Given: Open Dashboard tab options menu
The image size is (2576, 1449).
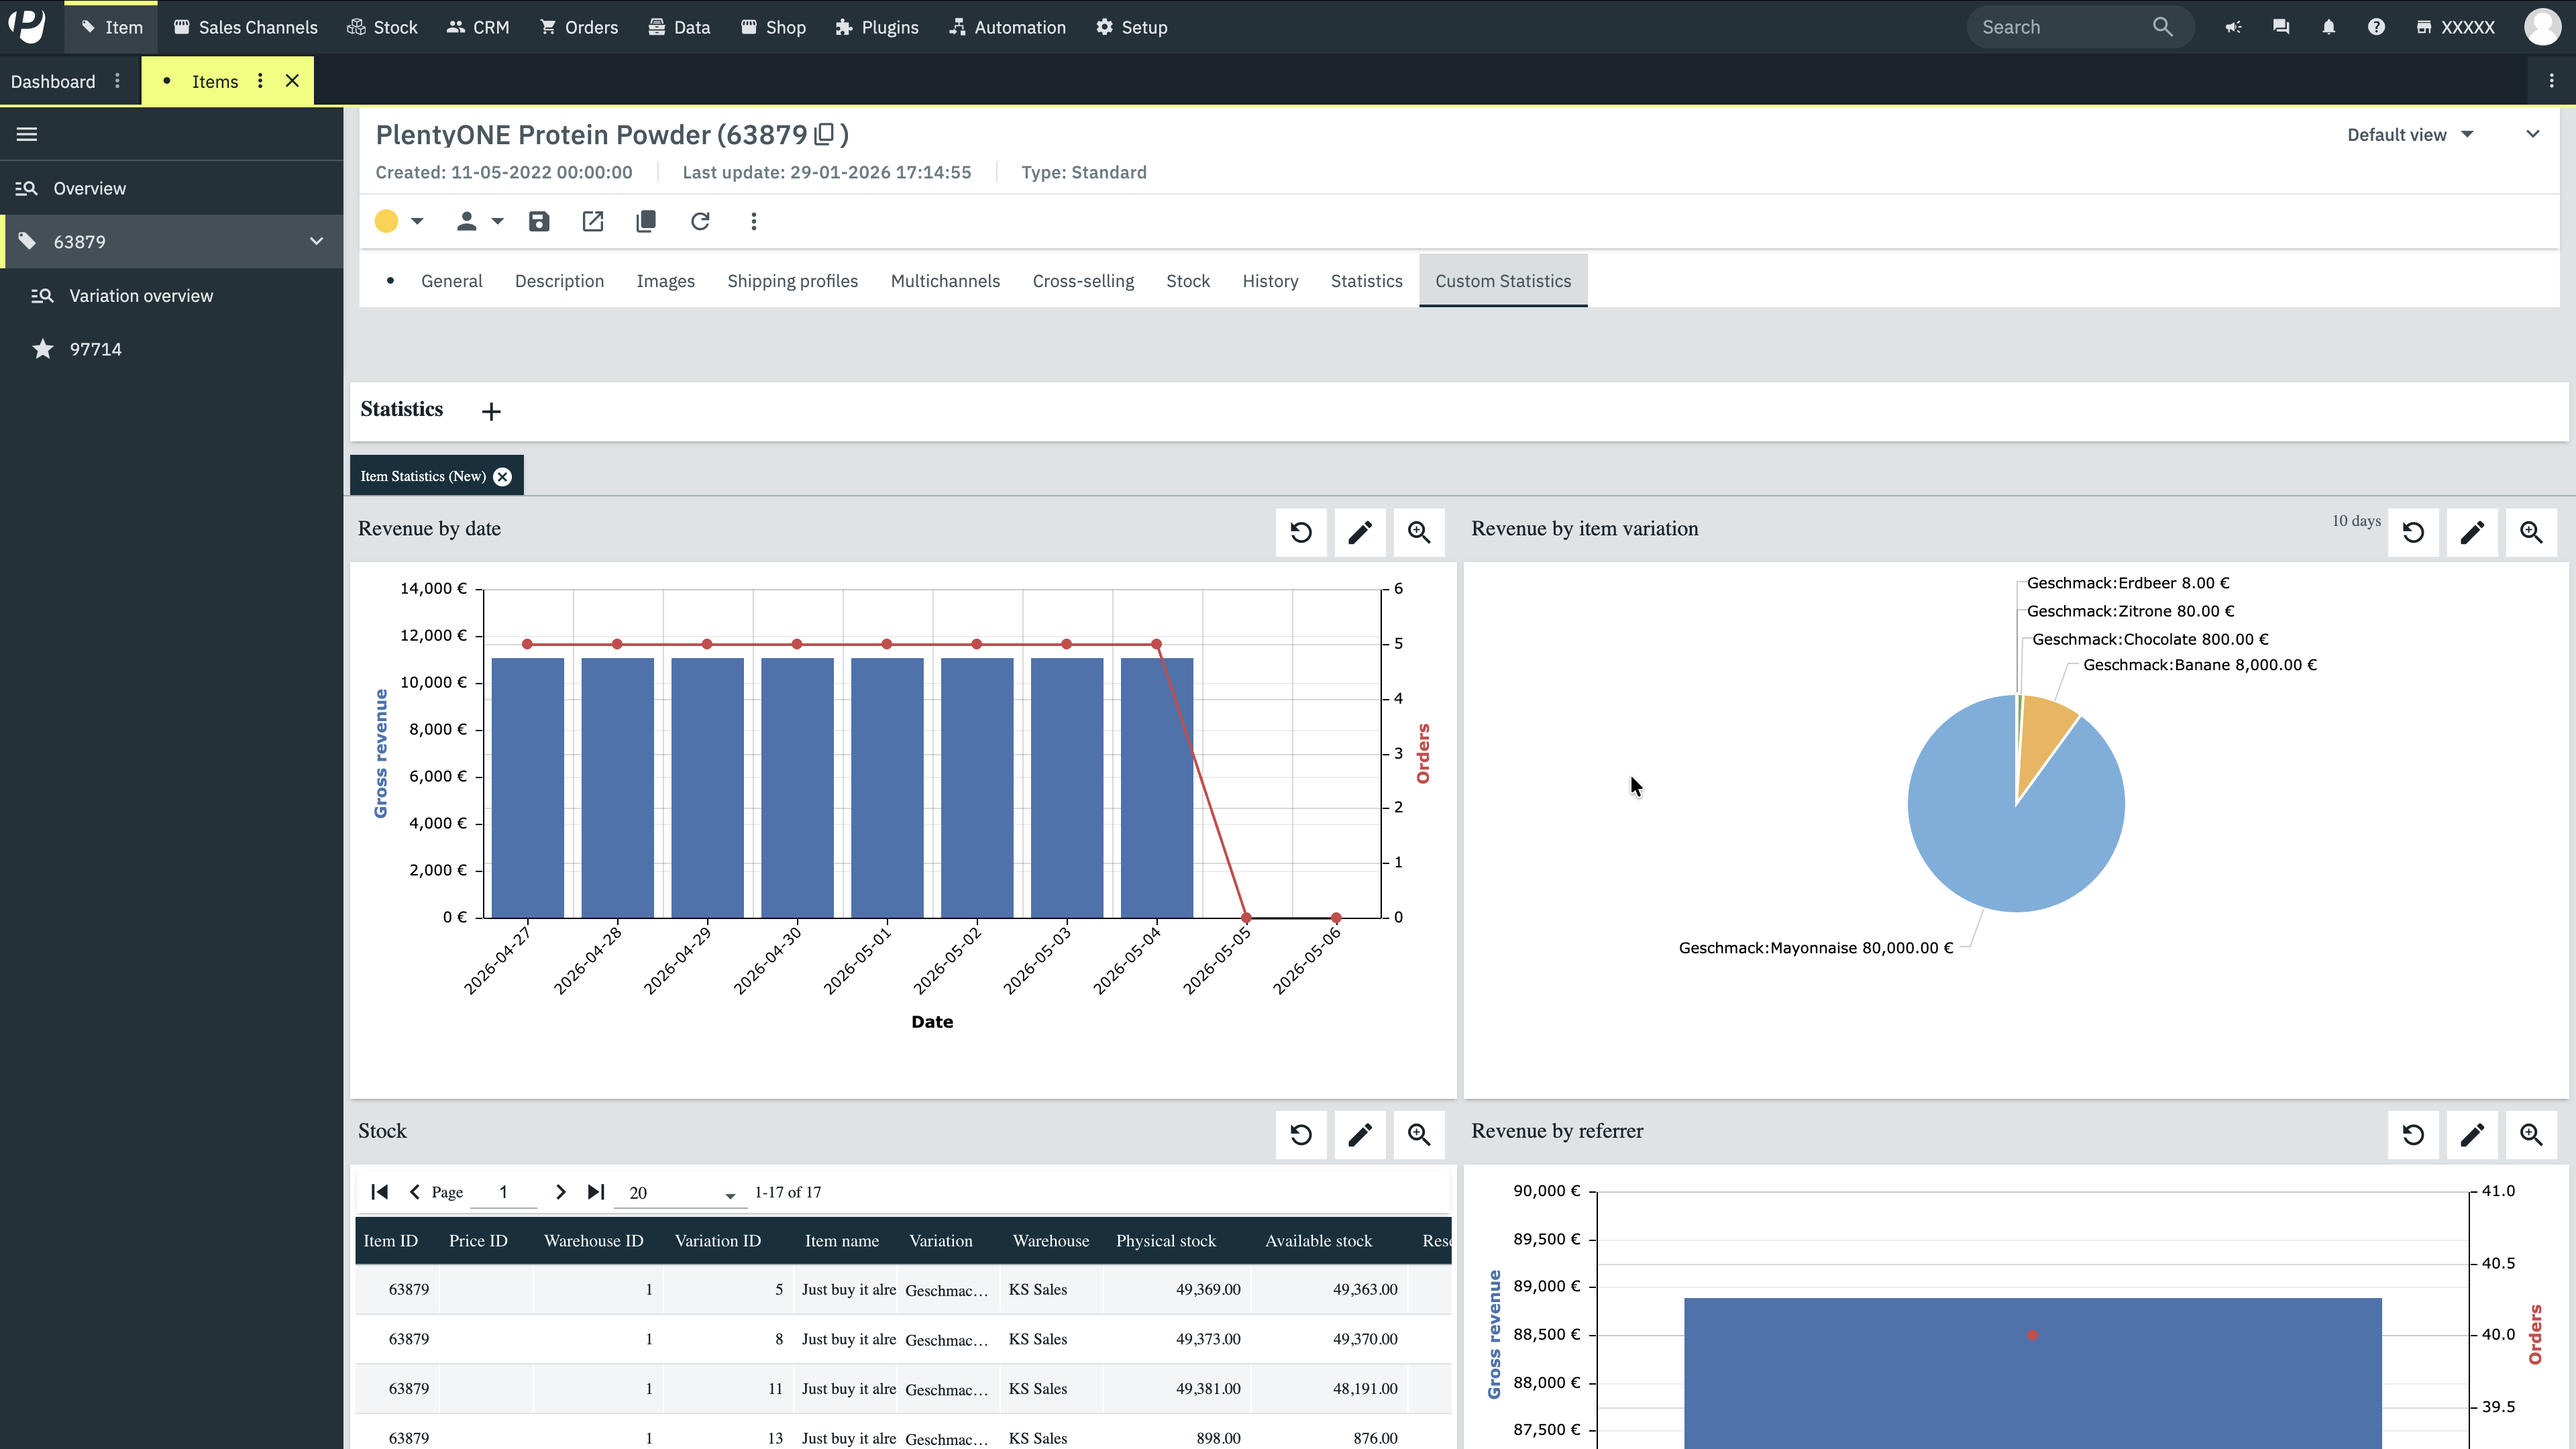Looking at the screenshot, I should pos(117,81).
